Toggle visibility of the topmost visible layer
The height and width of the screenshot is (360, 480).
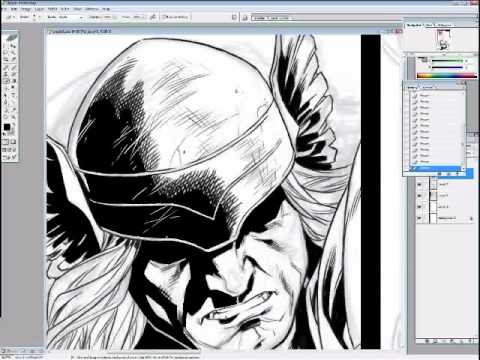point(419,184)
